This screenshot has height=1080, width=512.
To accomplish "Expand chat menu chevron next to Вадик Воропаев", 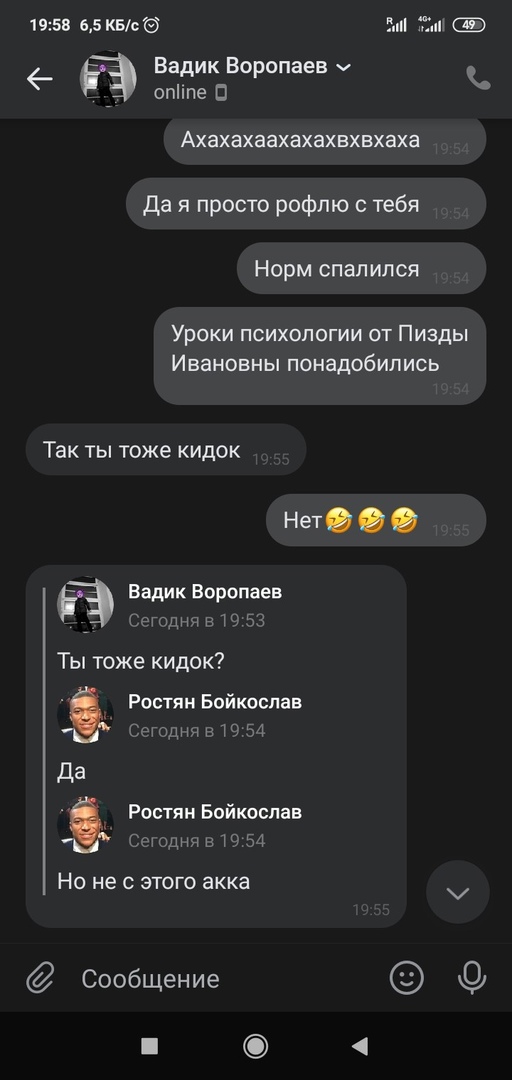I will coord(342,68).
